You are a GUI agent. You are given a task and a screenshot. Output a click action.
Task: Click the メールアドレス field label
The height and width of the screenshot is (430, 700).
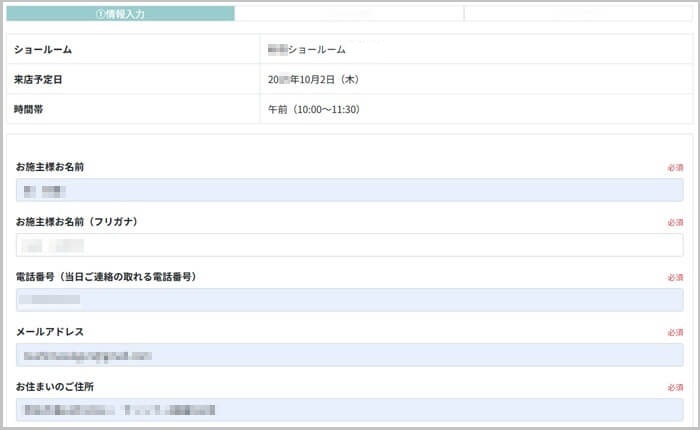[50, 332]
